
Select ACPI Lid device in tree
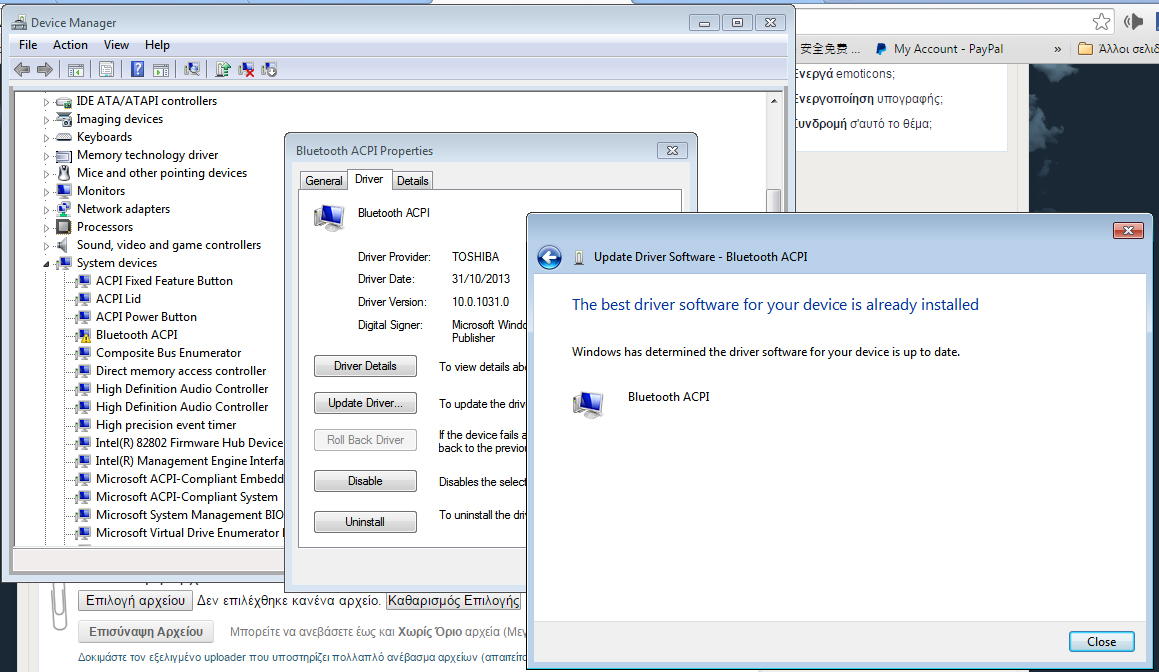[118, 299]
